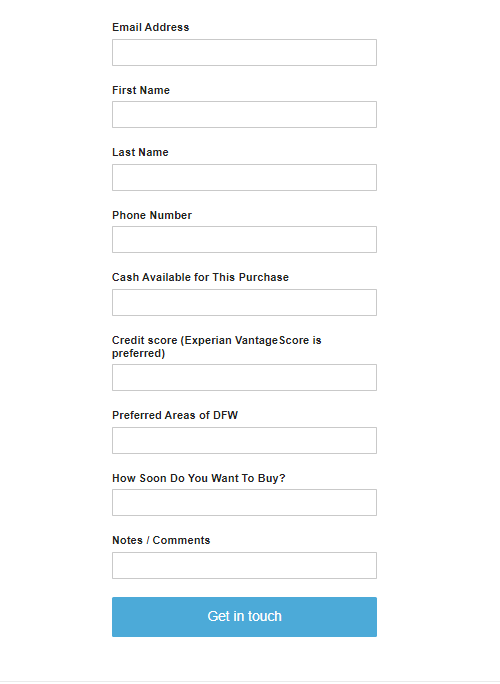Click the 'Email Address' label text
Image resolution: width=500 pixels, height=684 pixels.
coord(151,27)
